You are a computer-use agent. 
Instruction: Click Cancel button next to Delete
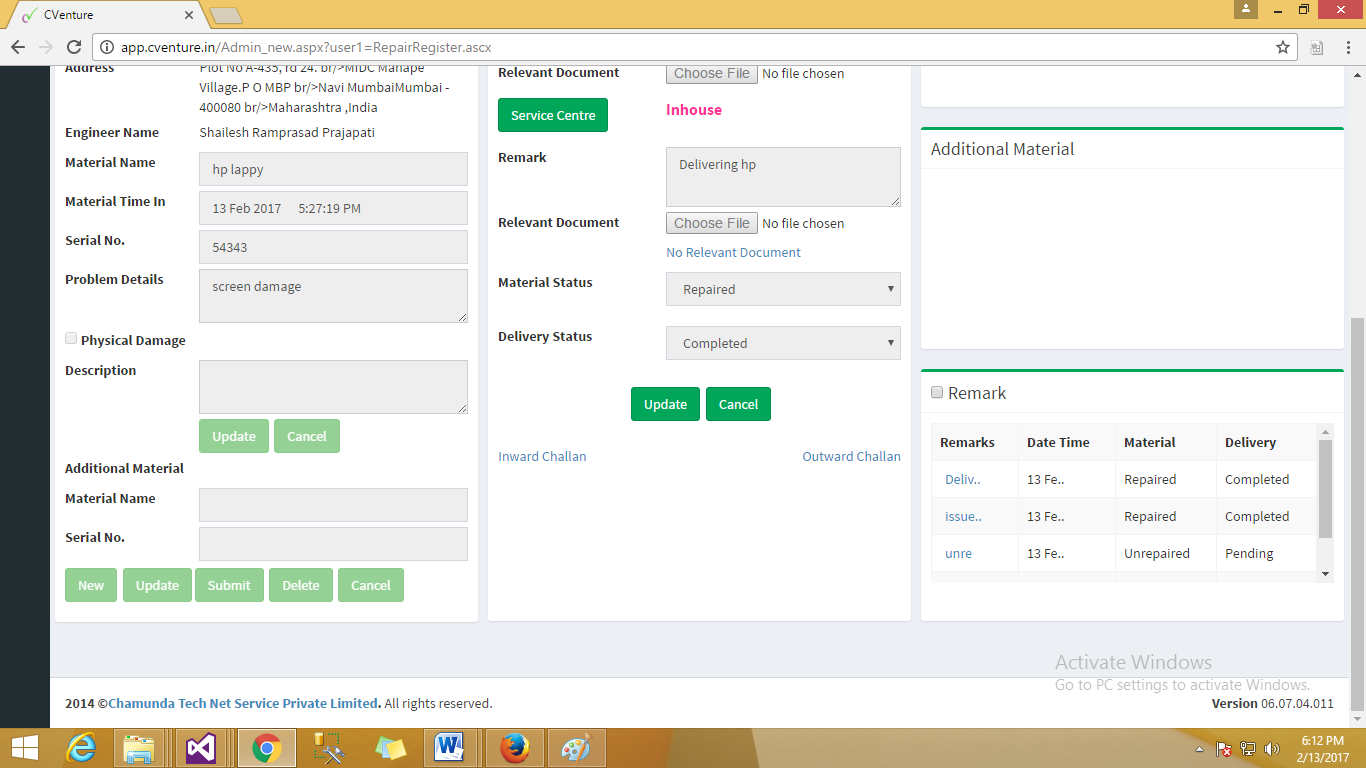(371, 585)
